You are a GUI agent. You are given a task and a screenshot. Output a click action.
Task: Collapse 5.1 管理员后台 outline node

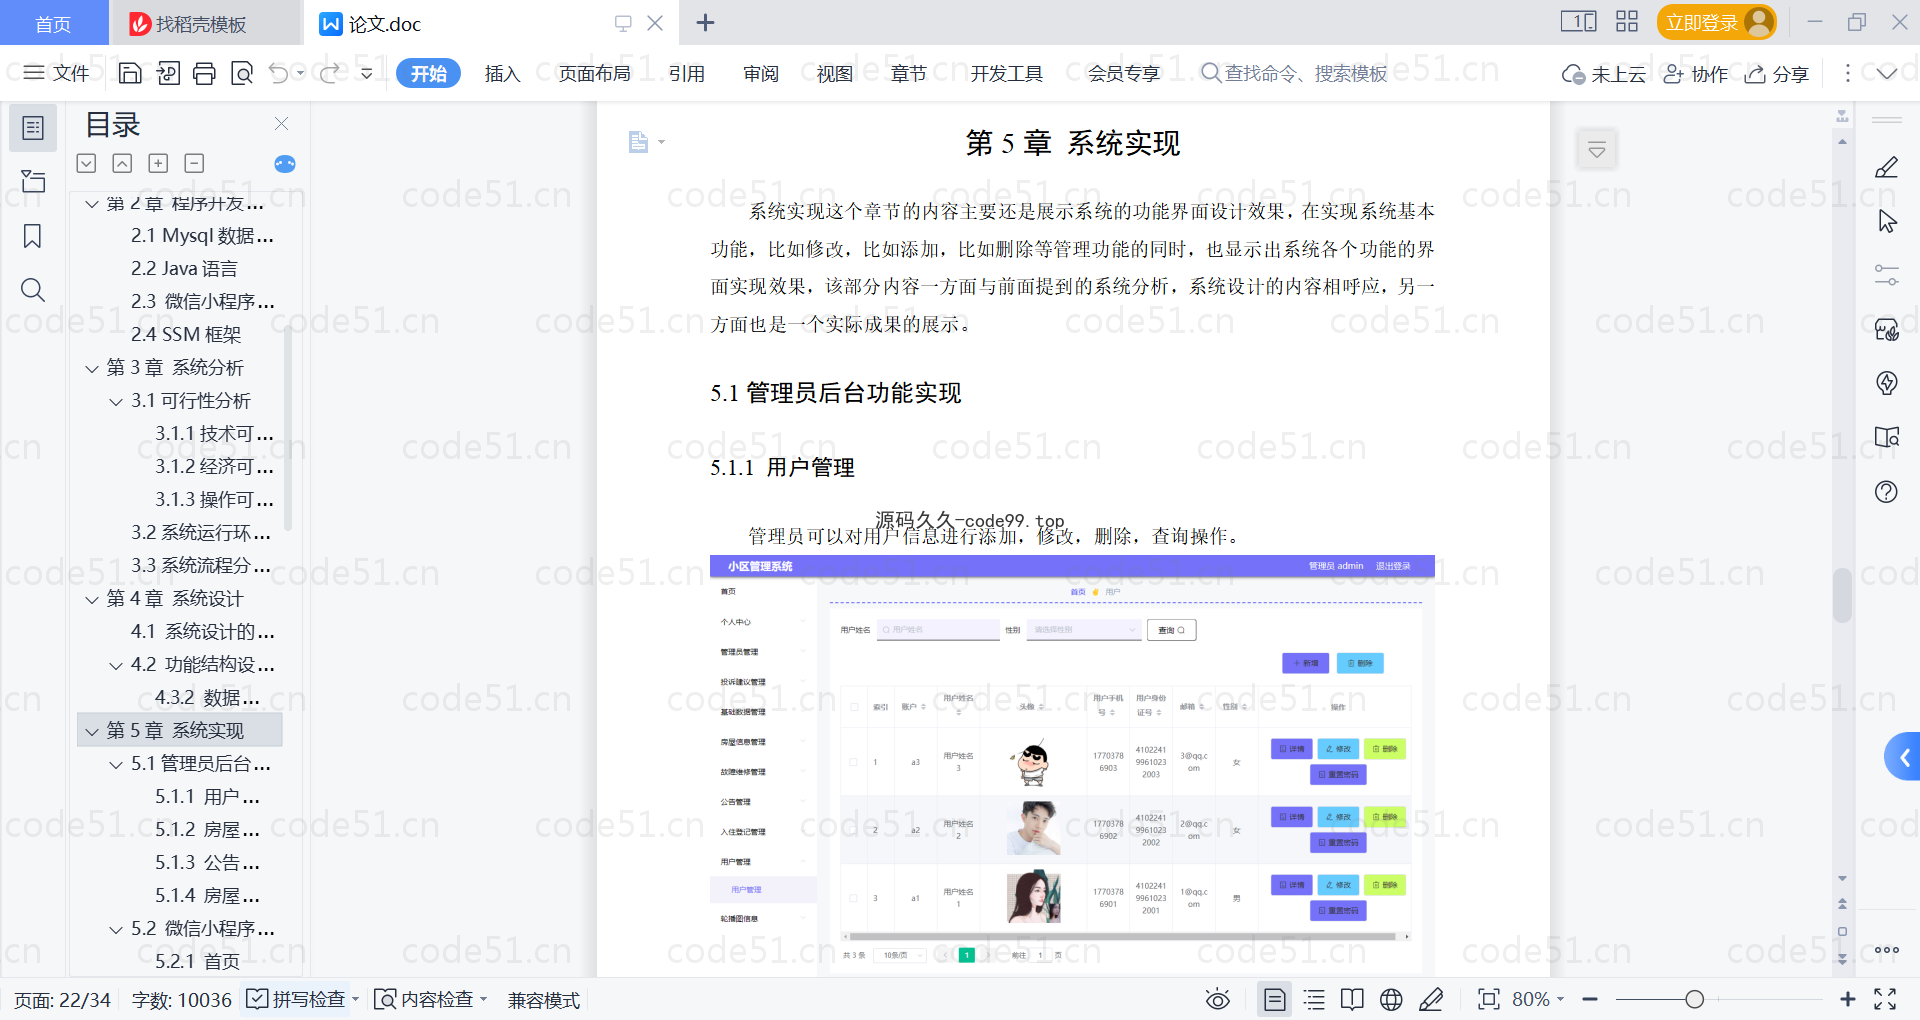pos(116,765)
